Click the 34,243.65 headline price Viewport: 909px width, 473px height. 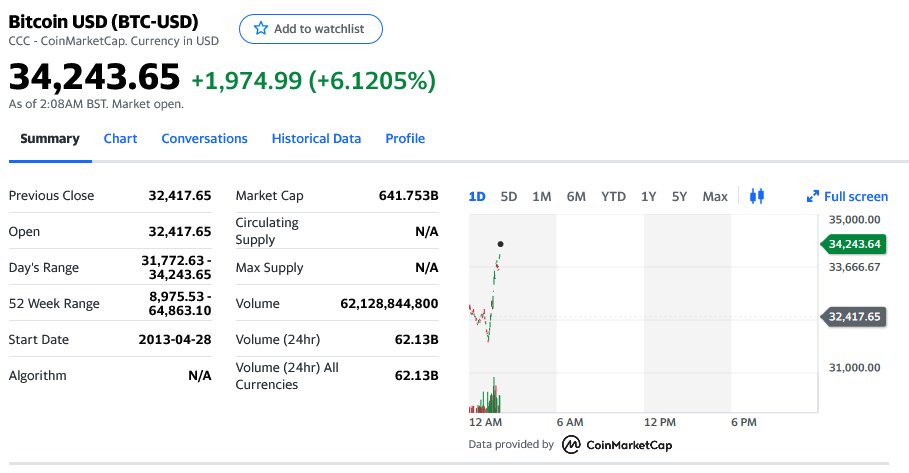tap(94, 77)
